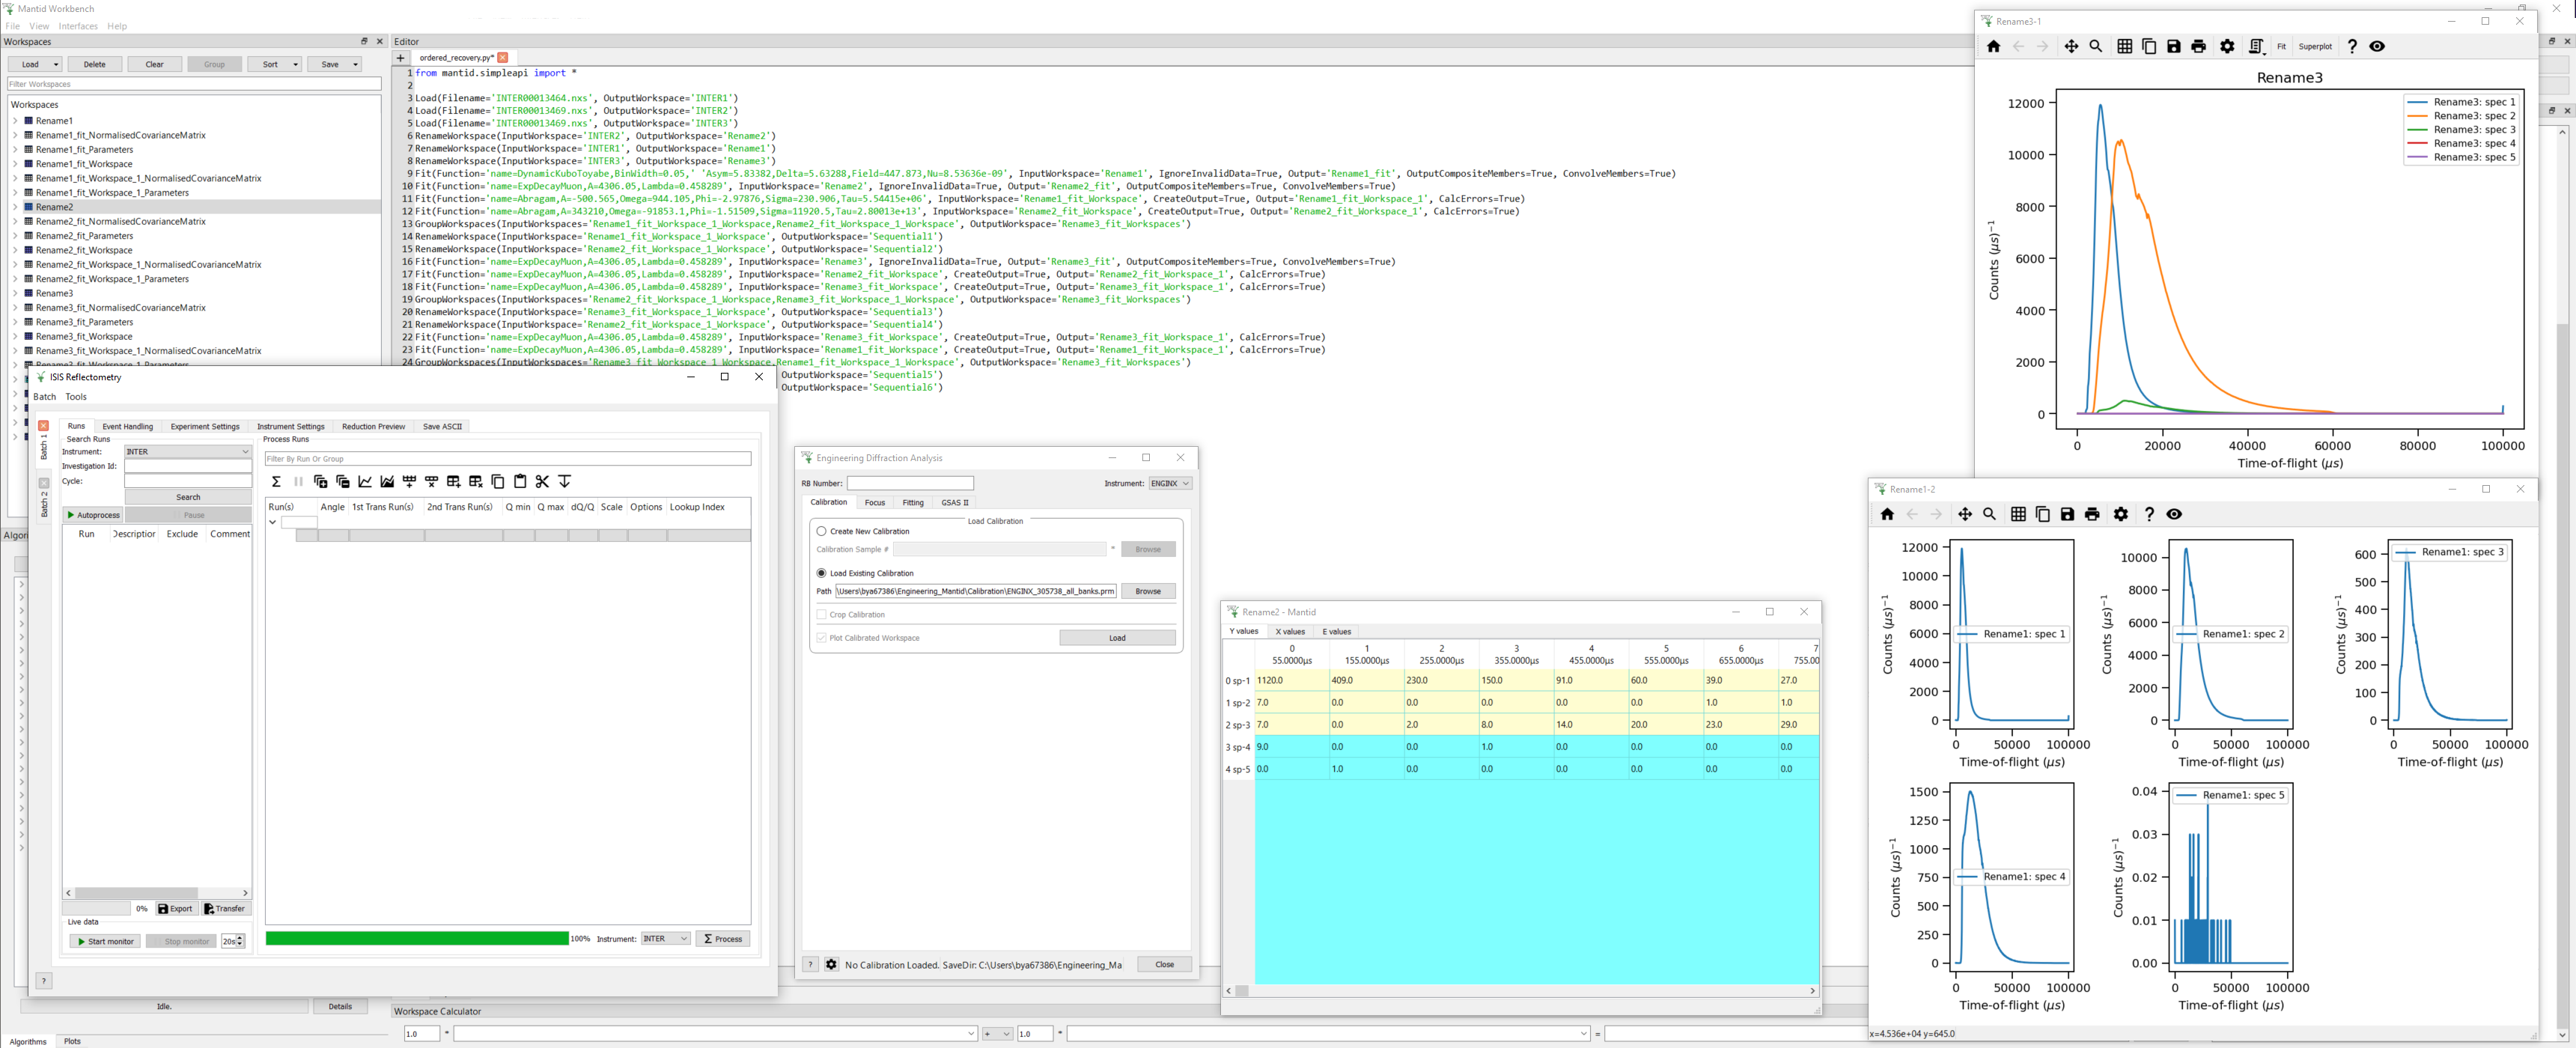Viewport: 2576px width, 1048px height.
Task: Switch to the Reduction Preview tab
Action: click(x=373, y=426)
